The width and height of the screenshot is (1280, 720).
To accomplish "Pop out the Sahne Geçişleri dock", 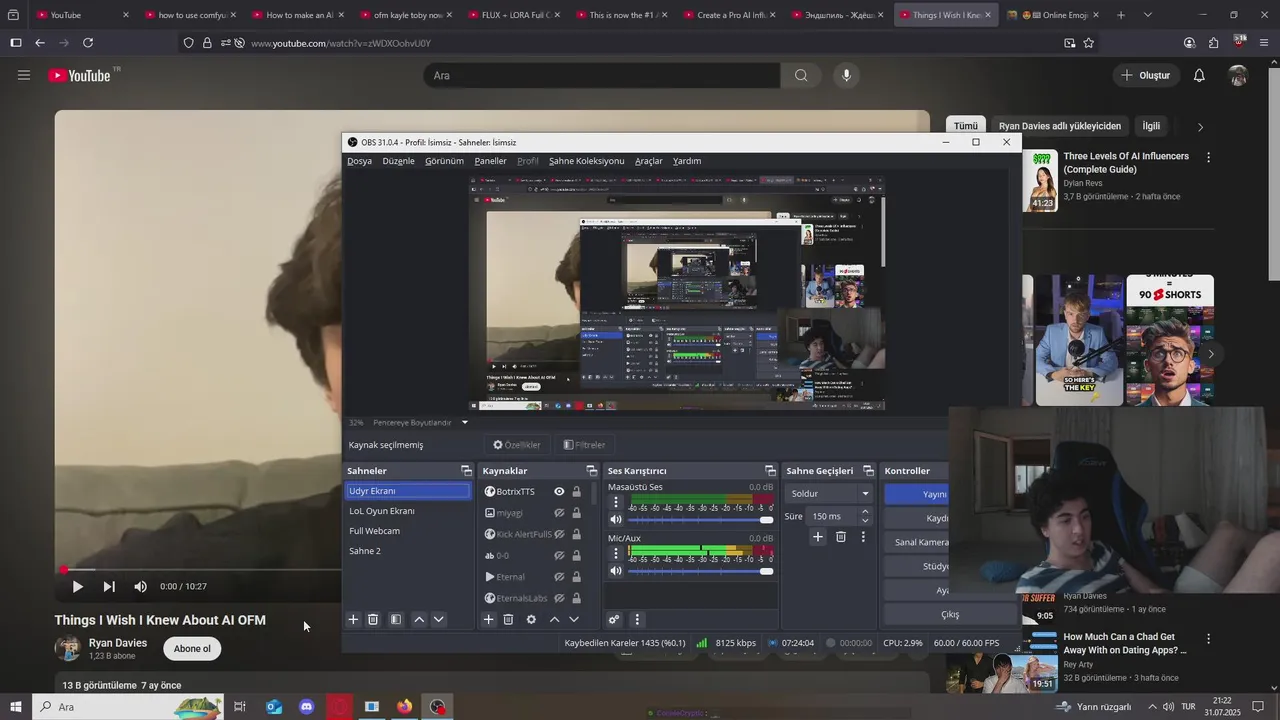I will [868, 471].
